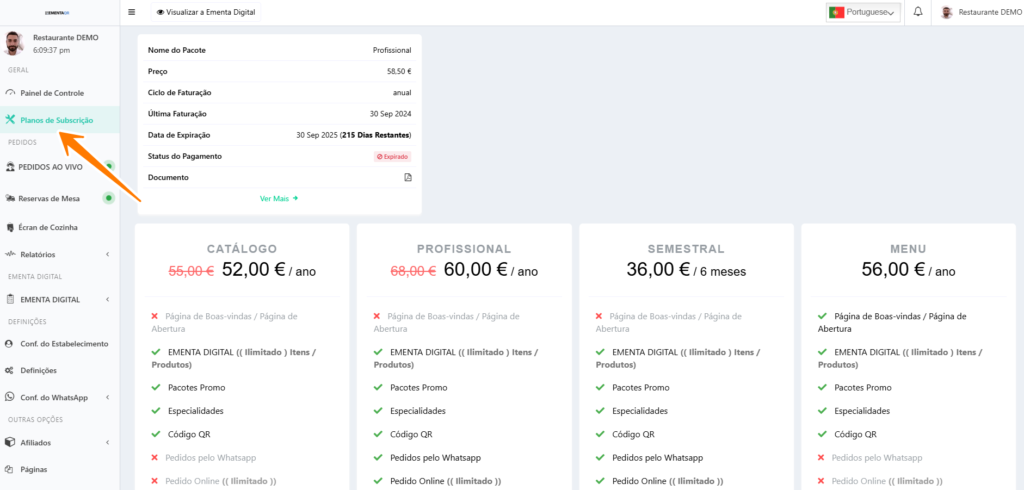
Task: Open Conf. do Estabelecimento menu item
Action: [64, 343]
